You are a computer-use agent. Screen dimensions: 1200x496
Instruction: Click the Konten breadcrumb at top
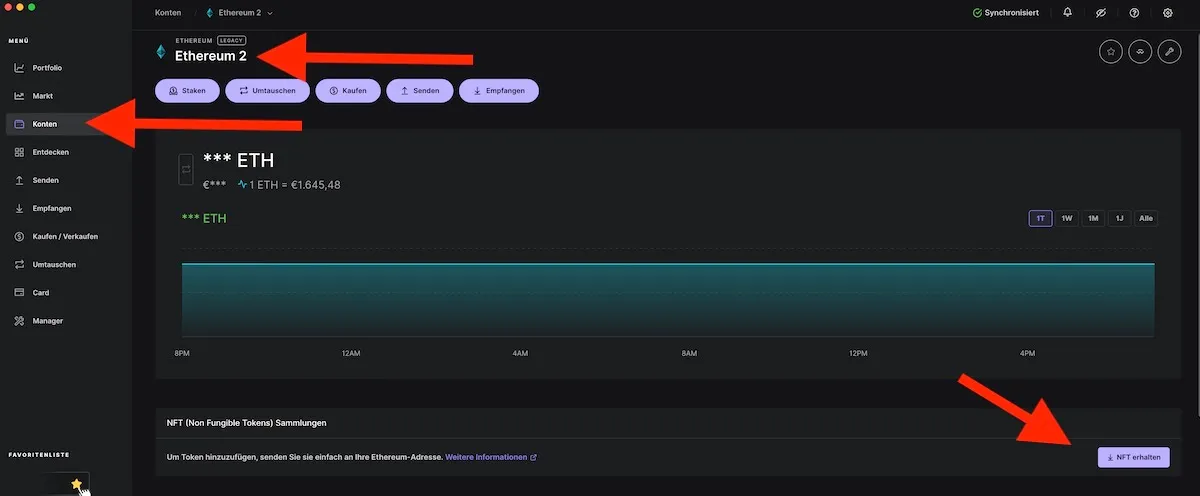(168, 13)
